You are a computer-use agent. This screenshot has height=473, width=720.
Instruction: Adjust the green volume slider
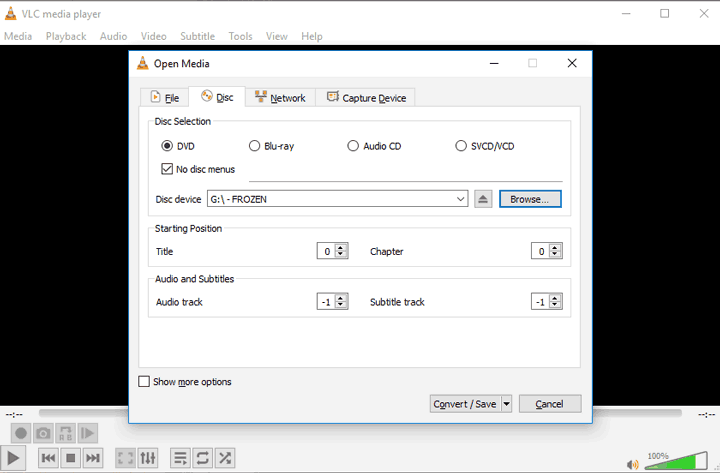[676, 461]
